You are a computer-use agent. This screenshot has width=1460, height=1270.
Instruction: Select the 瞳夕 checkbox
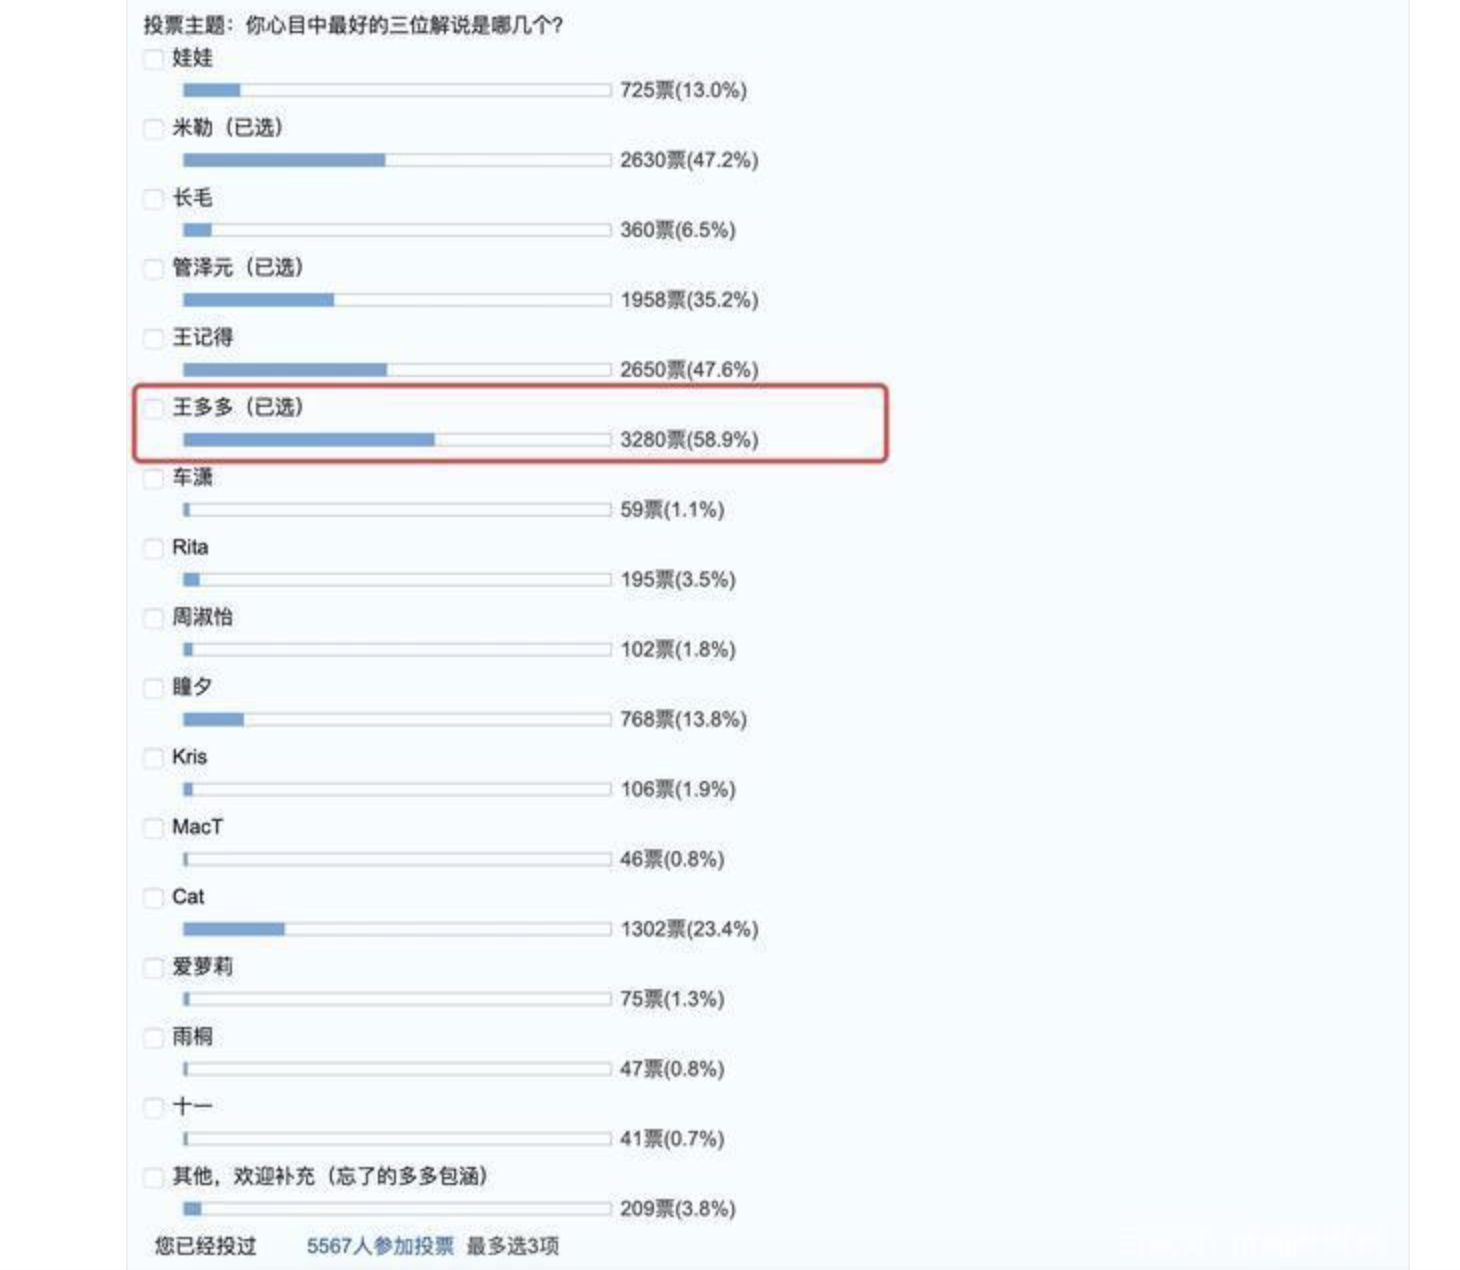153,689
